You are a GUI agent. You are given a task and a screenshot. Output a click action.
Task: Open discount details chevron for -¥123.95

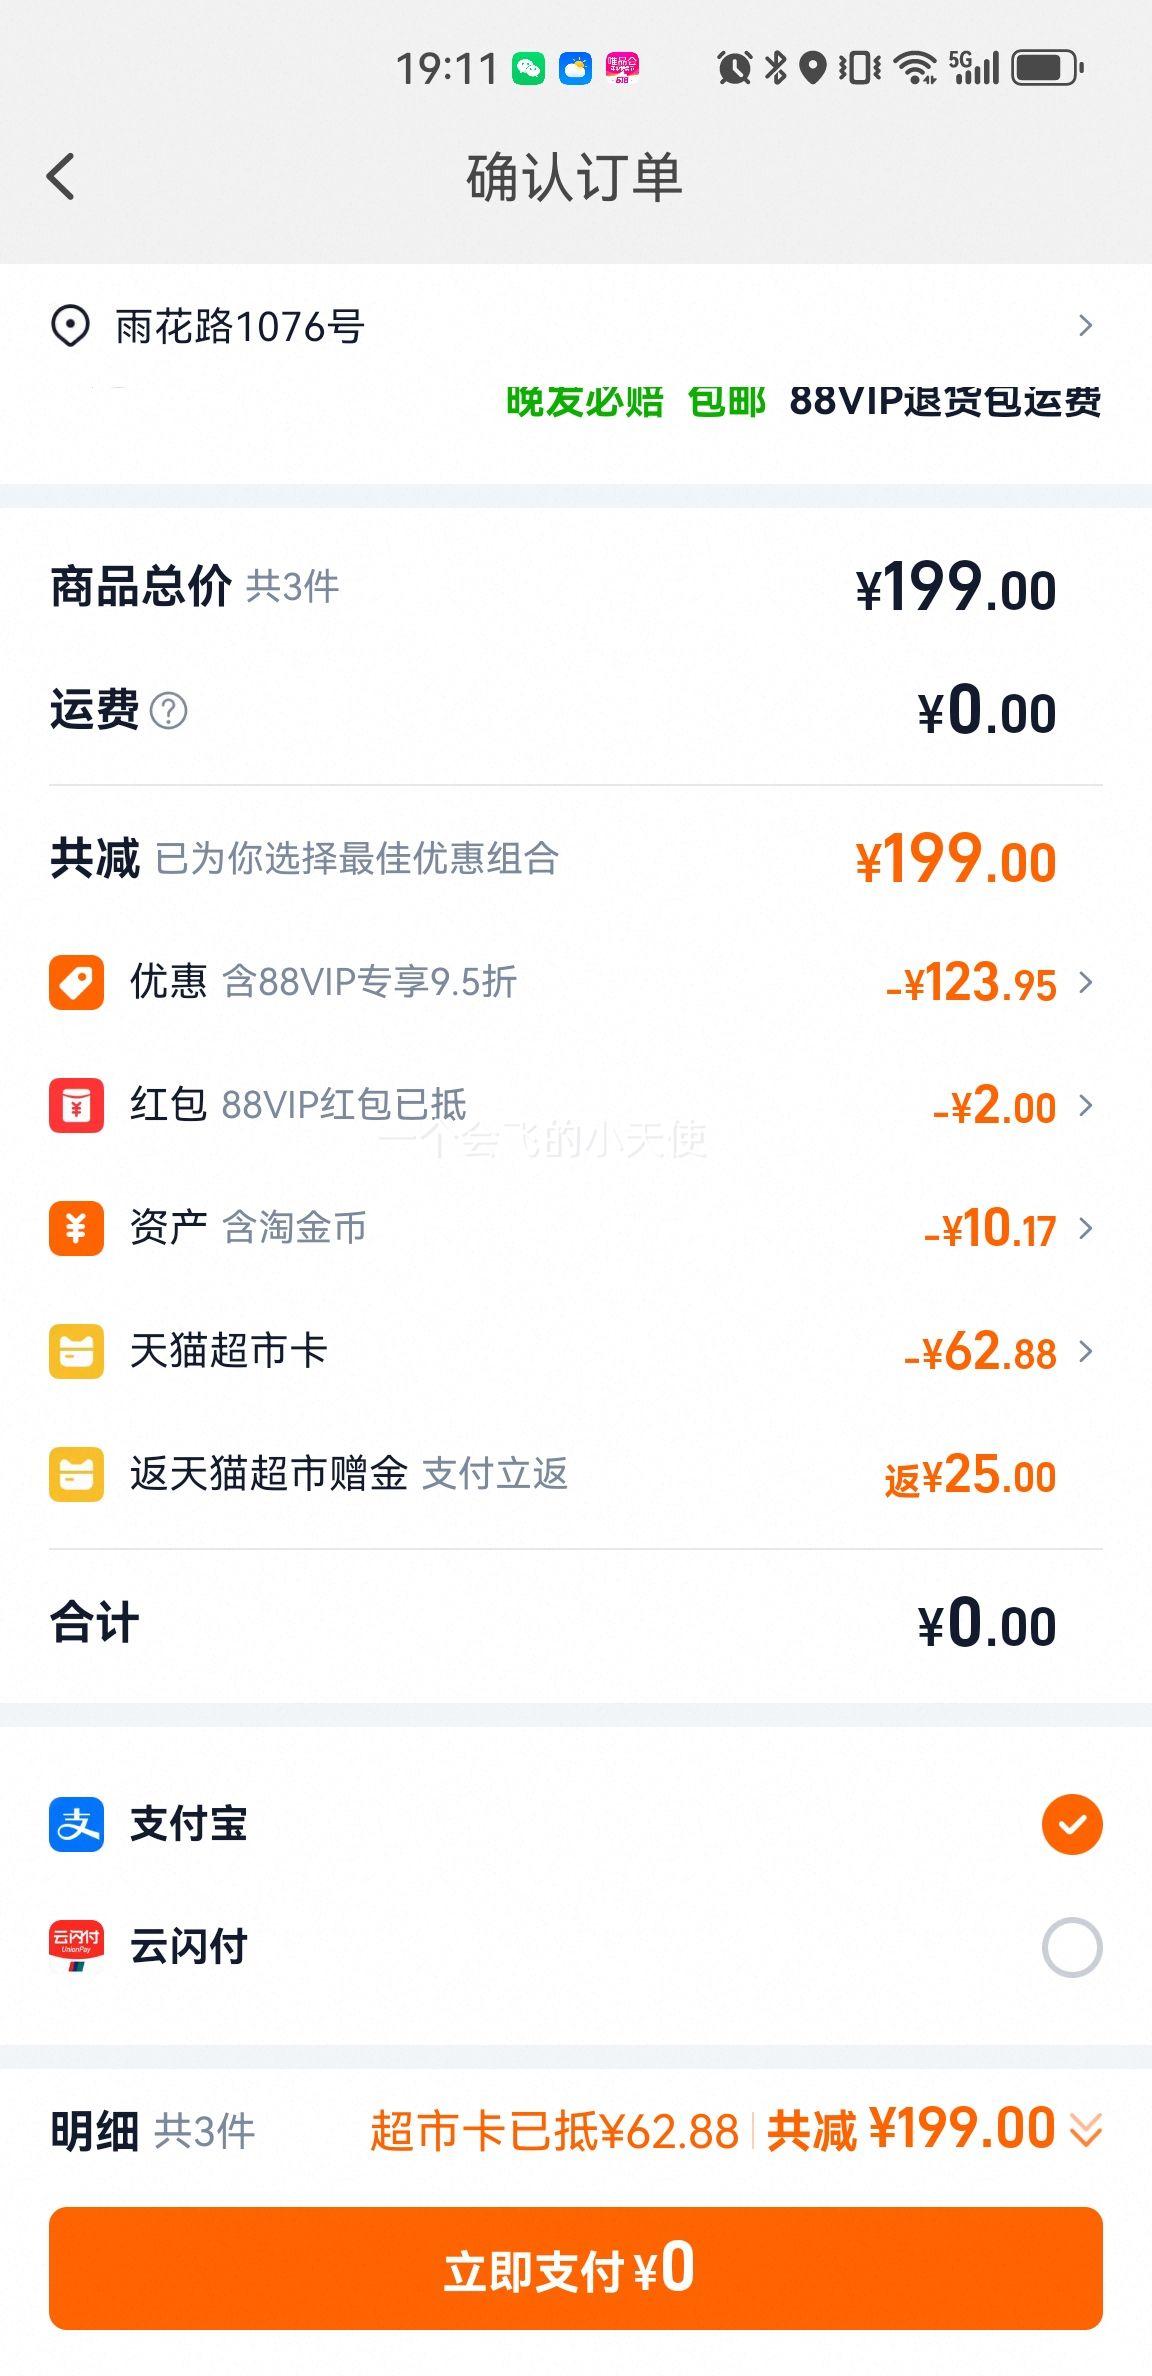click(x=1086, y=982)
